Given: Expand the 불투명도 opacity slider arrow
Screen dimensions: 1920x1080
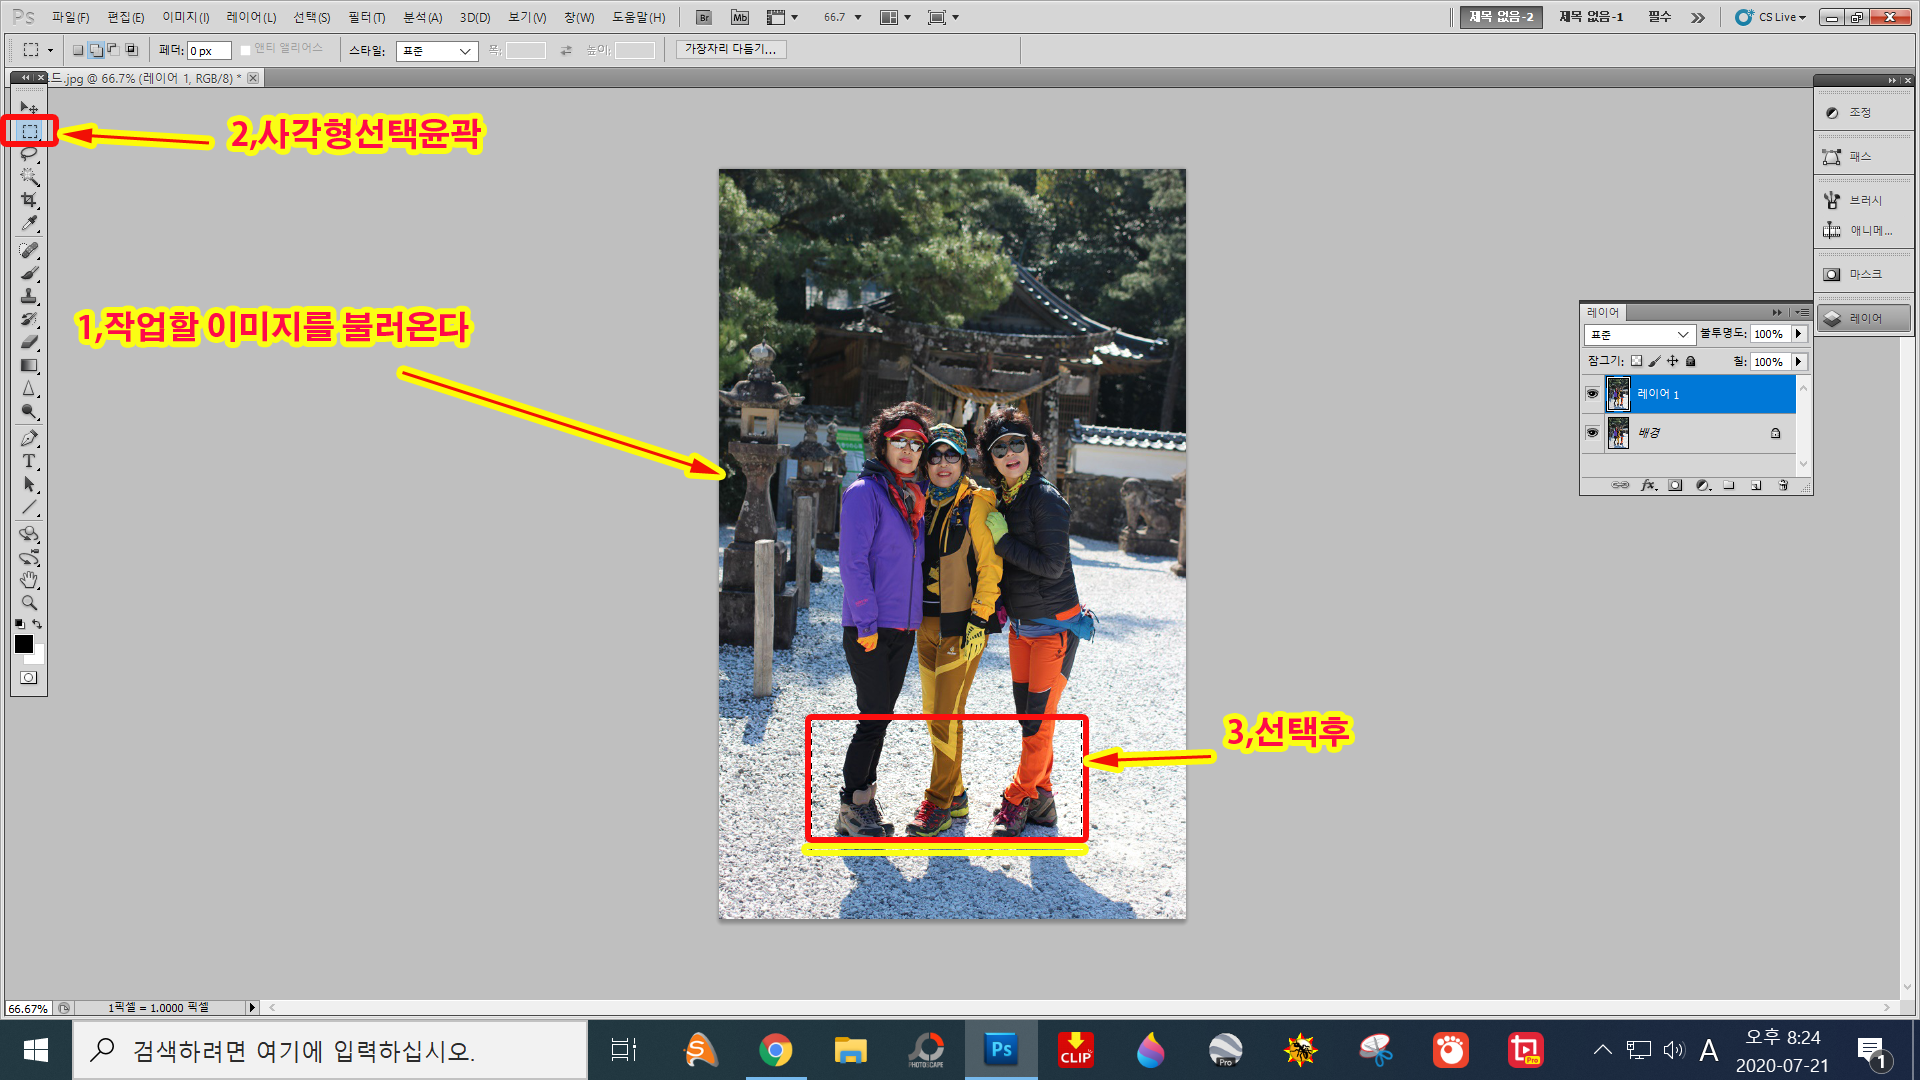Looking at the screenshot, I should 1798,334.
